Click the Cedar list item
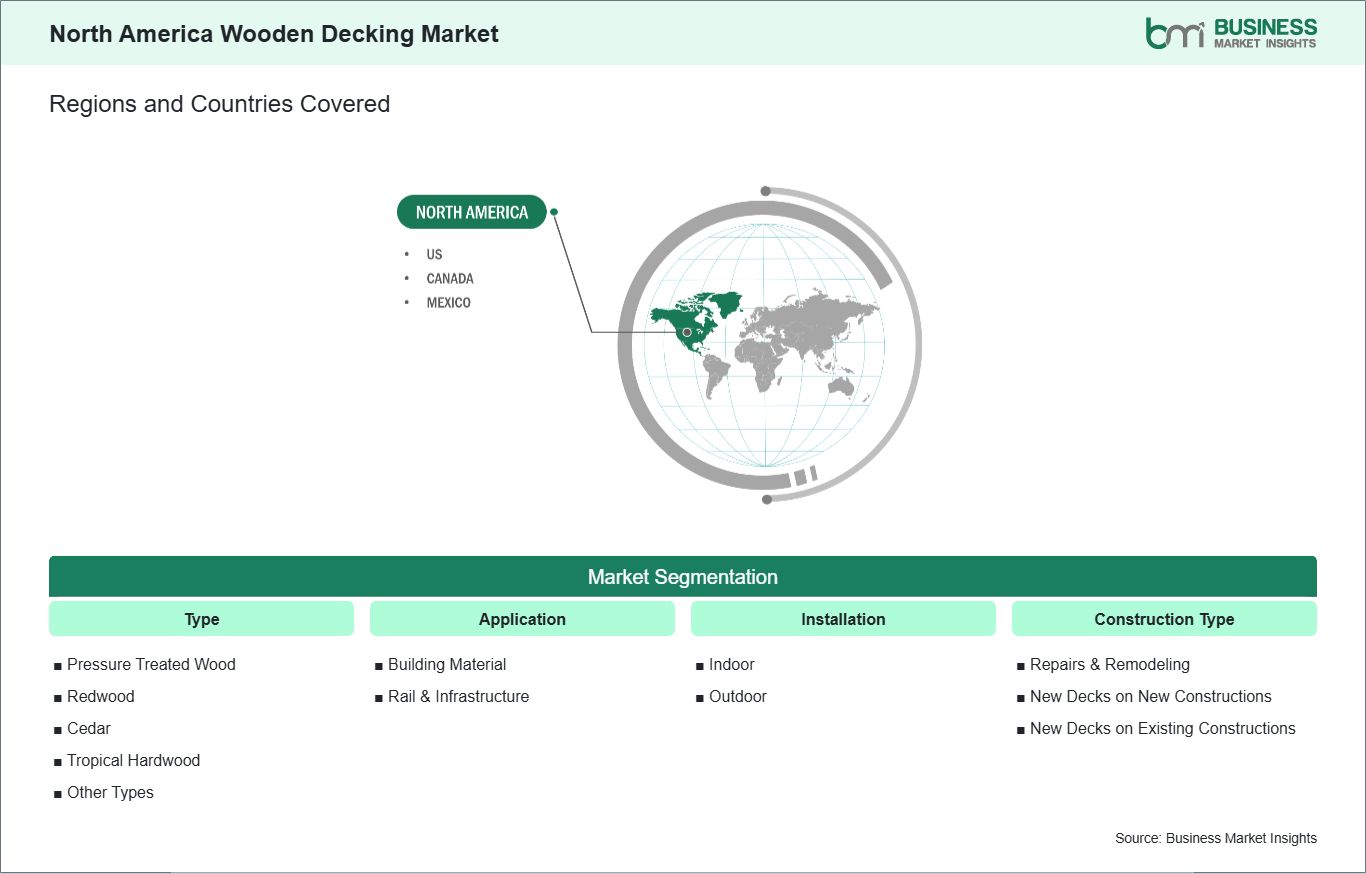1366x874 pixels. pos(89,728)
